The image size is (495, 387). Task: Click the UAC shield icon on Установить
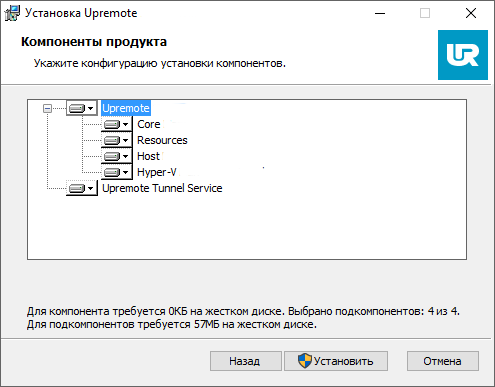tap(304, 361)
